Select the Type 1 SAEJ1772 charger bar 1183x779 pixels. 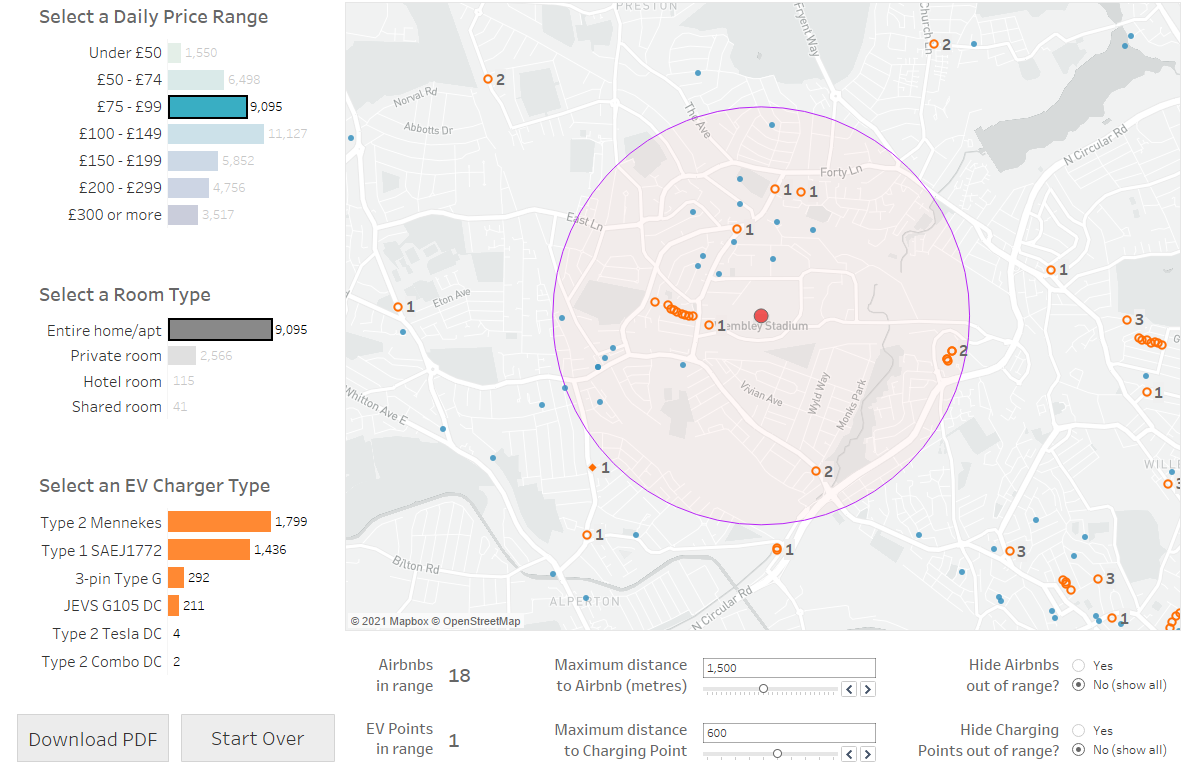point(208,550)
